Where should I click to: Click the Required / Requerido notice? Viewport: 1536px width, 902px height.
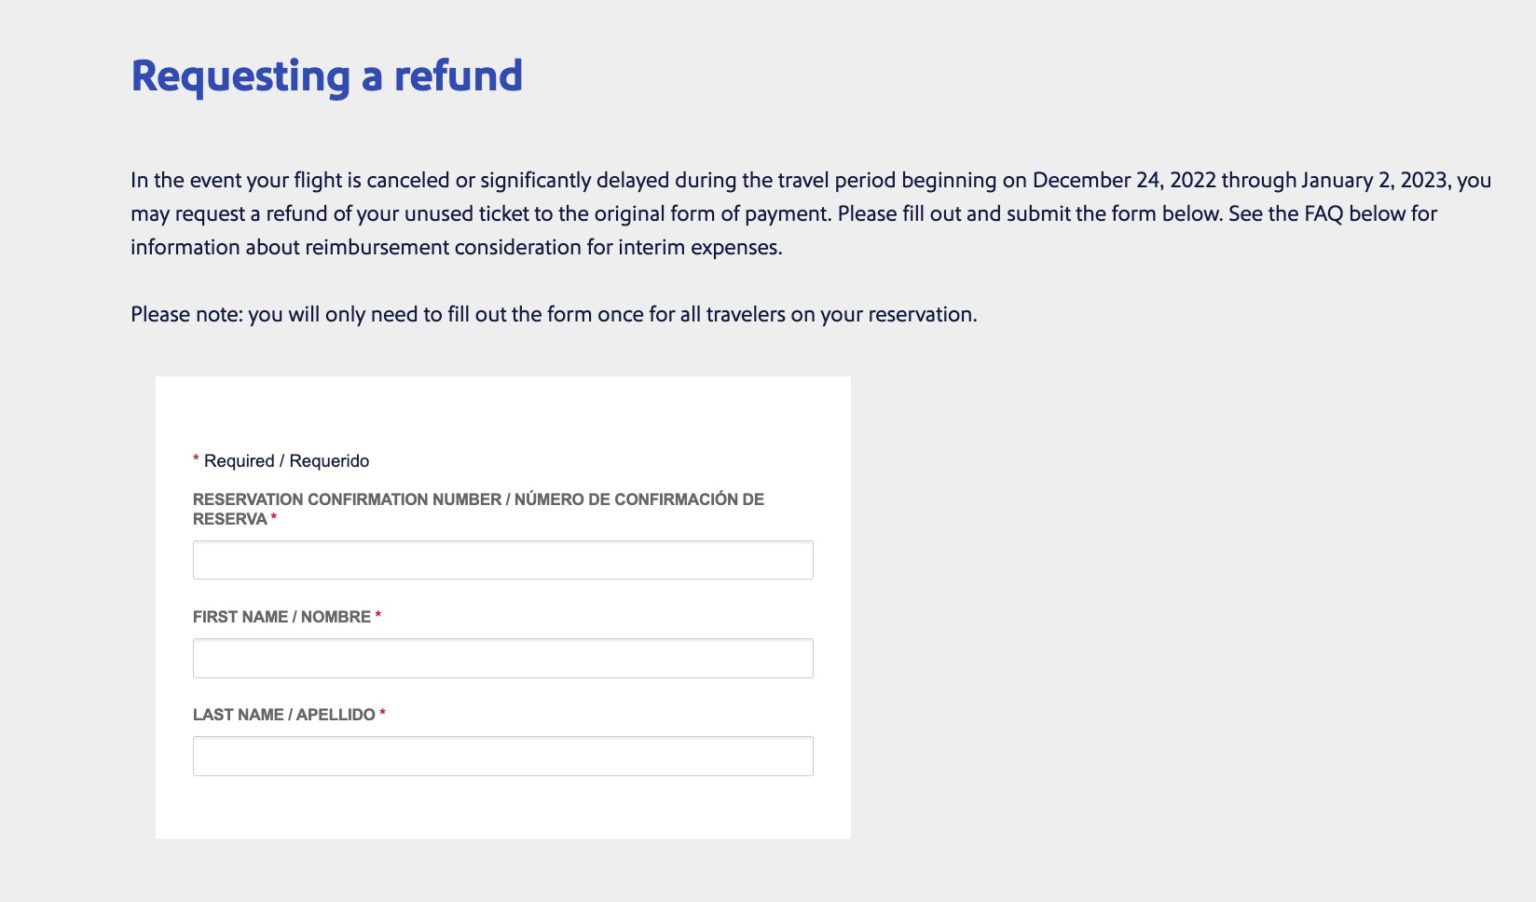(x=280, y=460)
